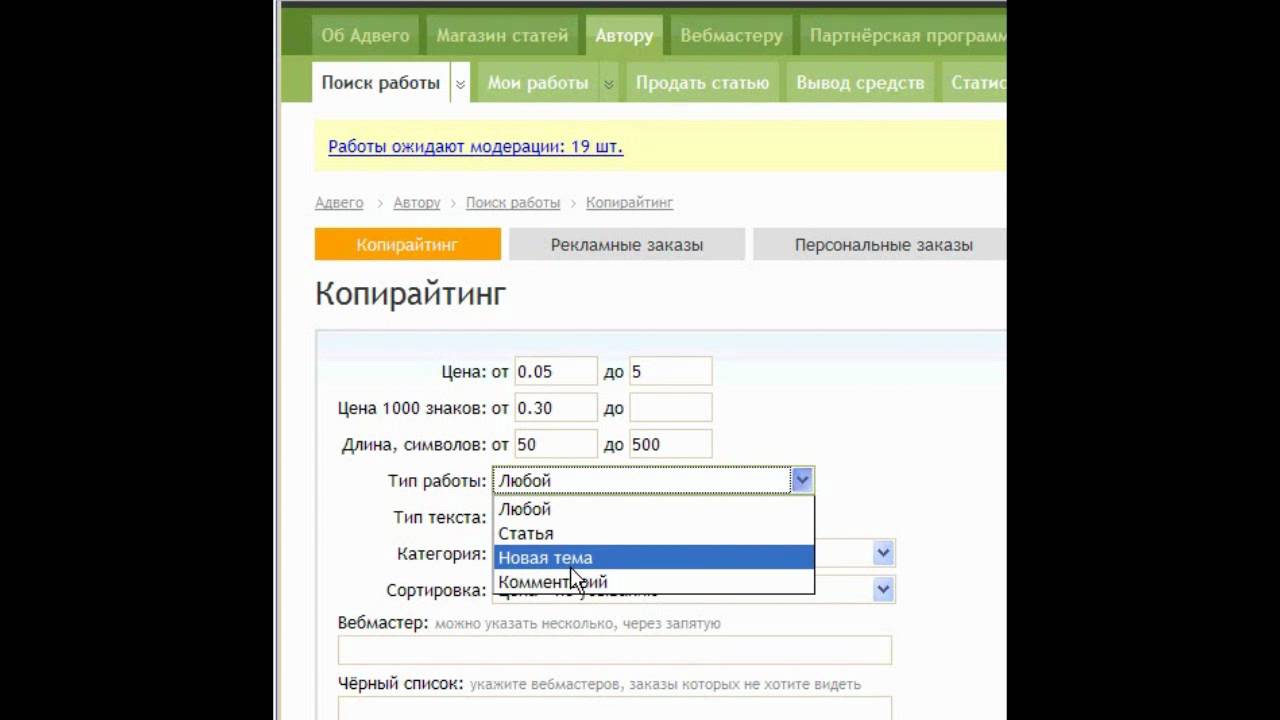Click the Вебмастер text input field
The image size is (1280, 720).
point(614,650)
